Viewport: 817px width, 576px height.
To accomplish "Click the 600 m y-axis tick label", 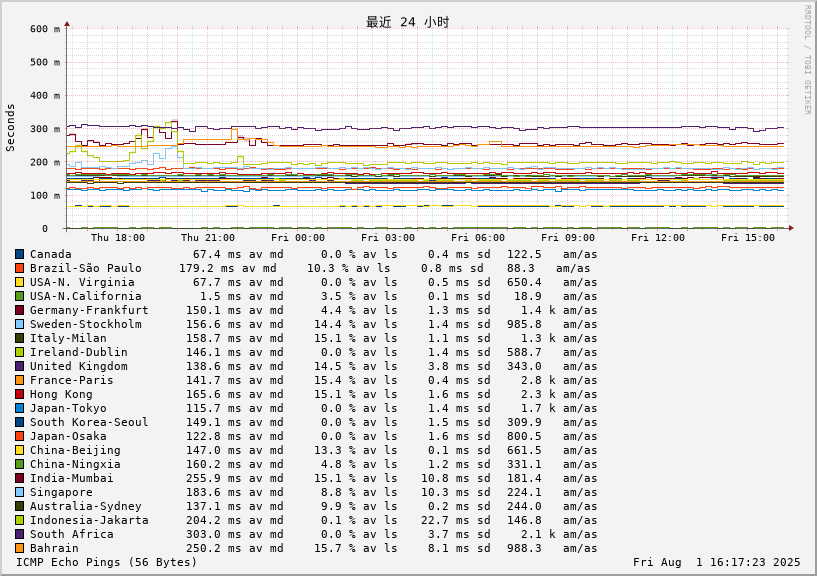I will [x=45, y=29].
